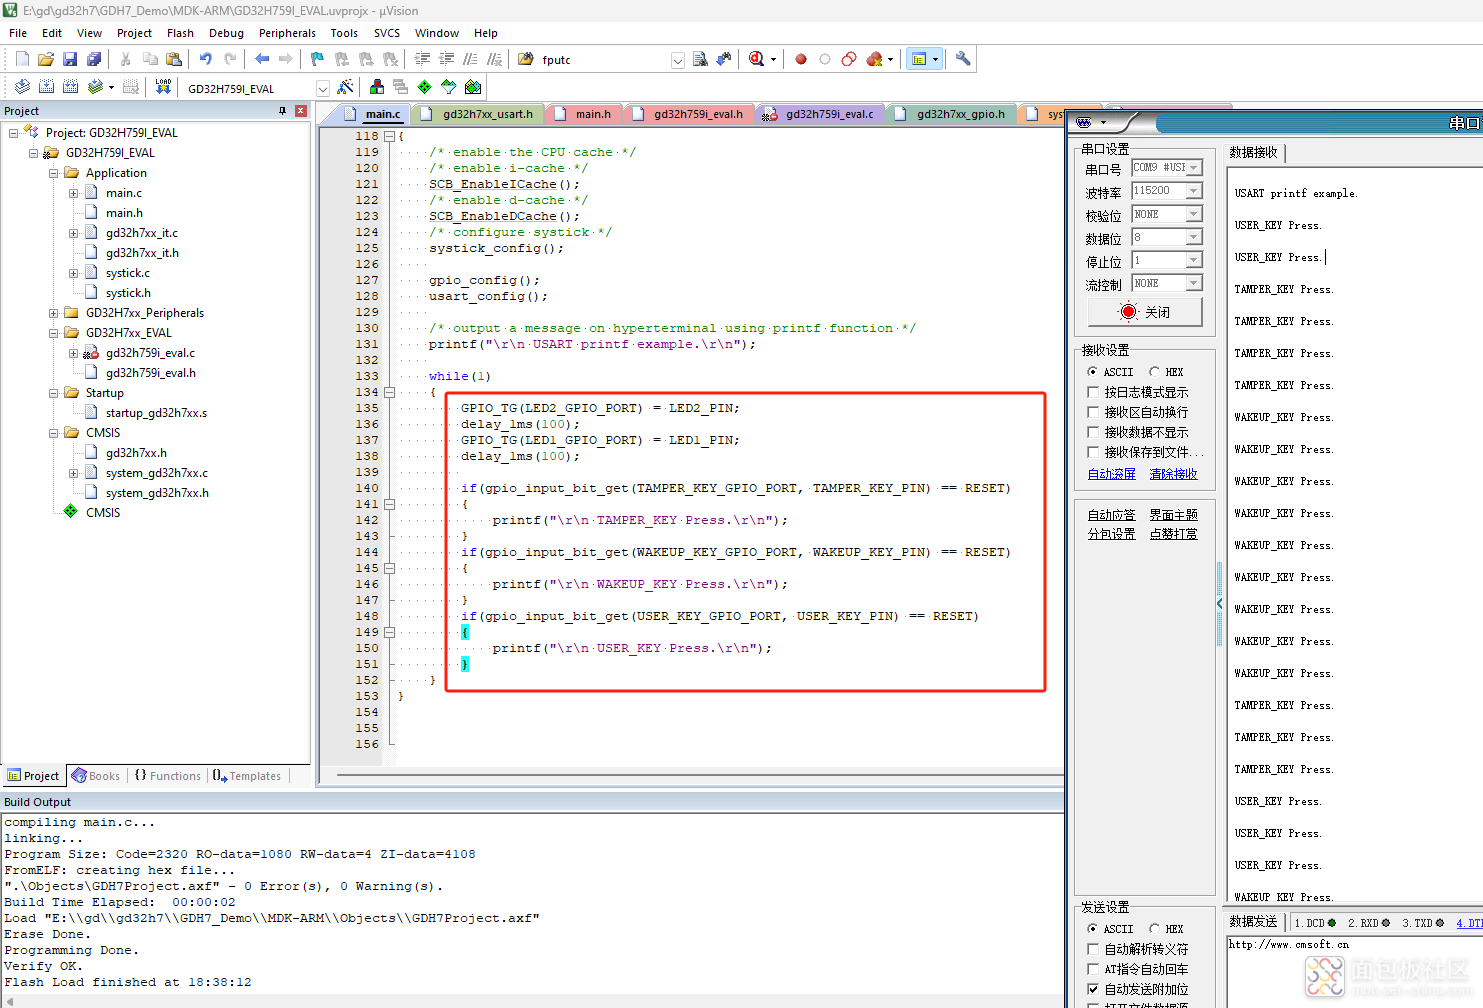The image size is (1483, 1008).
Task: Click the 界面主题 link
Action: [x=1173, y=515]
